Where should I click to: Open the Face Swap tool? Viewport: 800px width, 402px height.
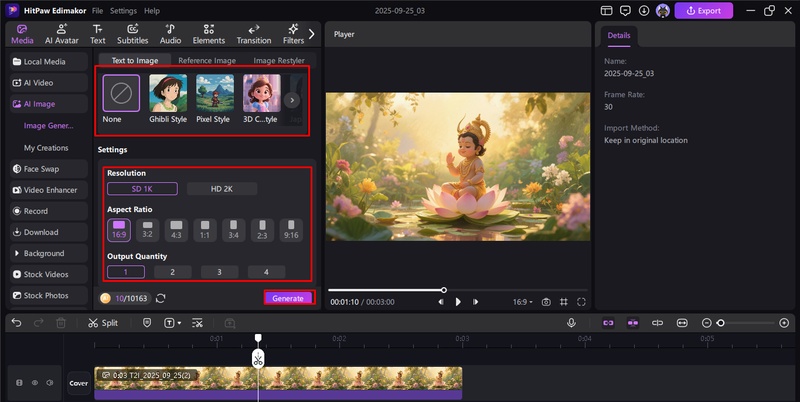(x=43, y=169)
